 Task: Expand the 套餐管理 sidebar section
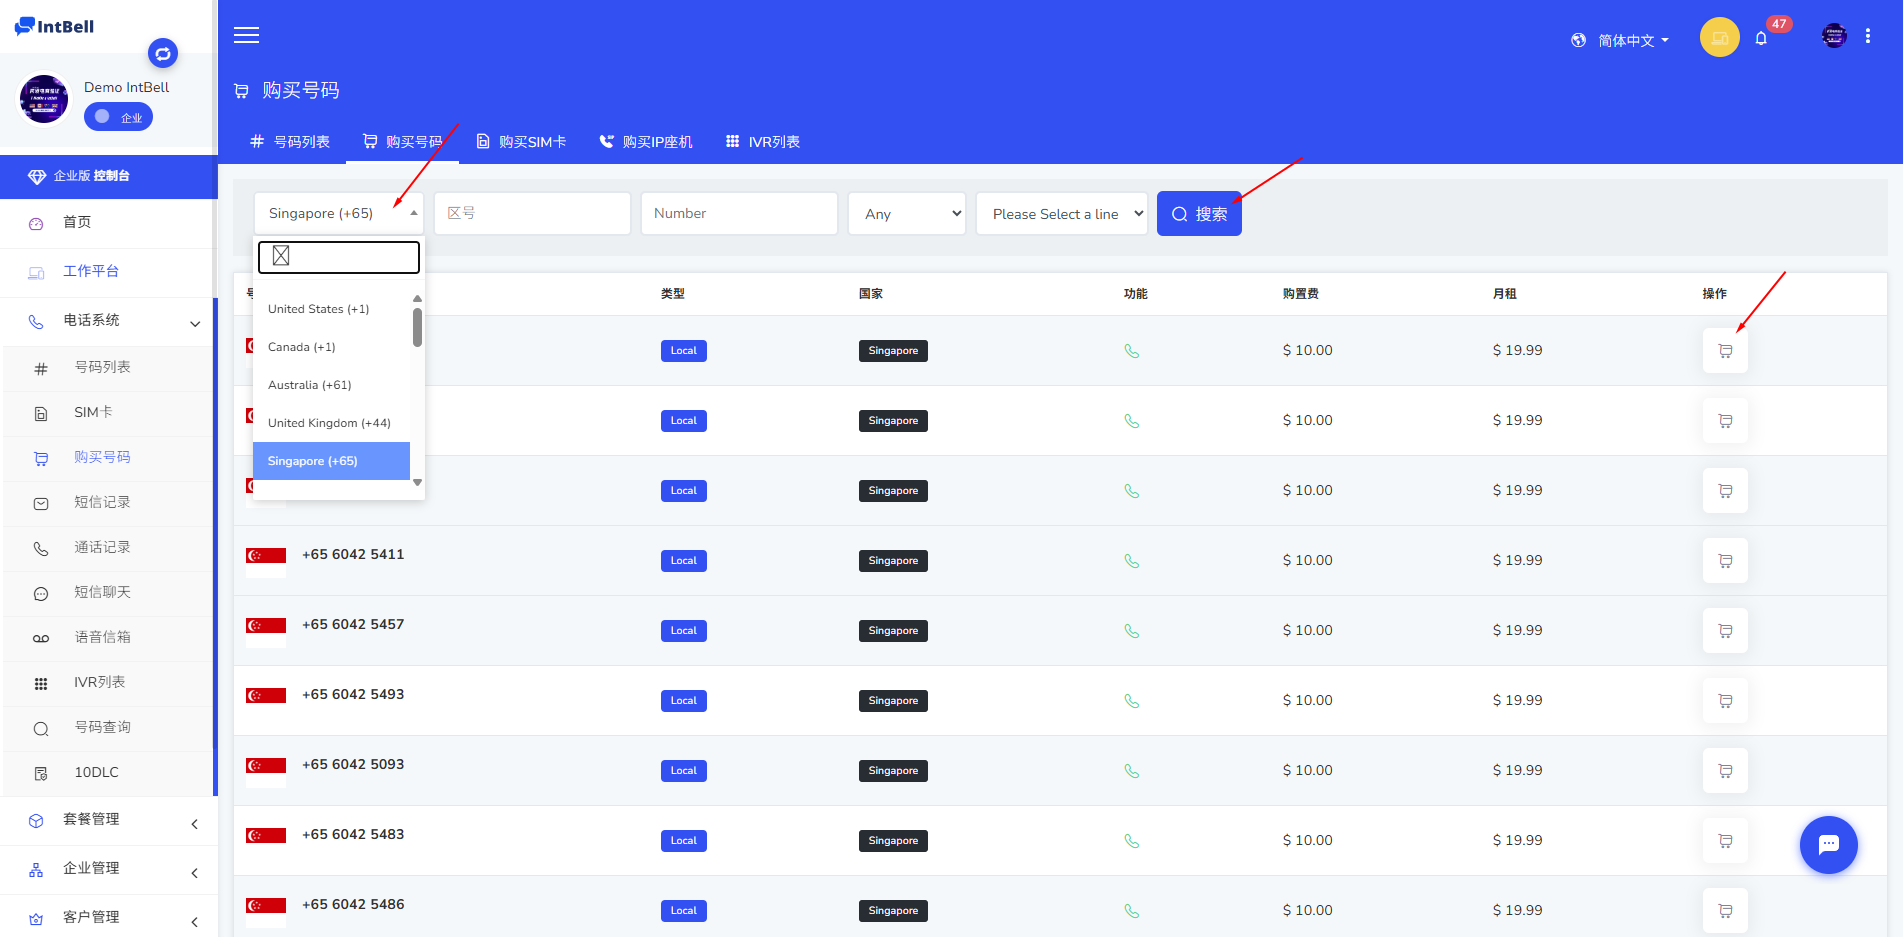108,819
